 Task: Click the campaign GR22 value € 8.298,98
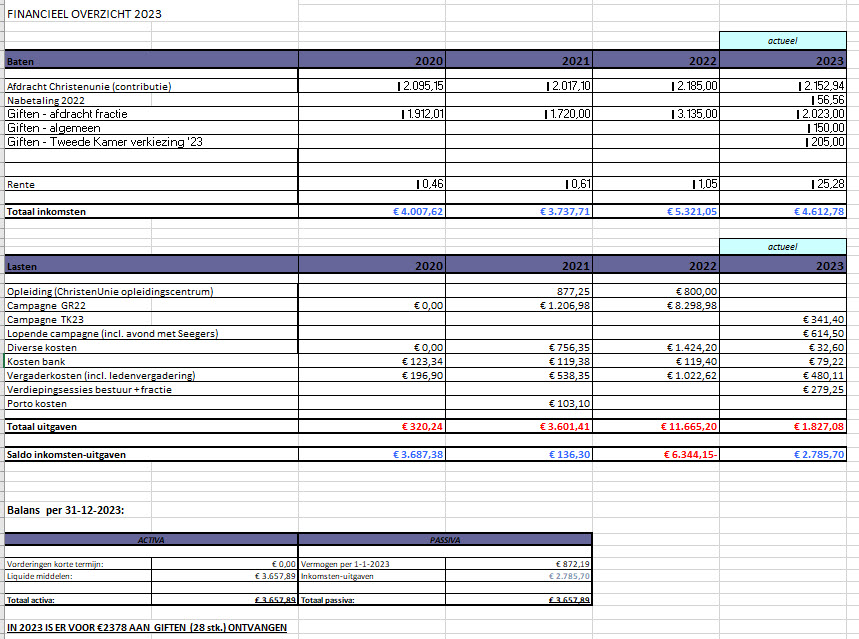[x=692, y=306]
